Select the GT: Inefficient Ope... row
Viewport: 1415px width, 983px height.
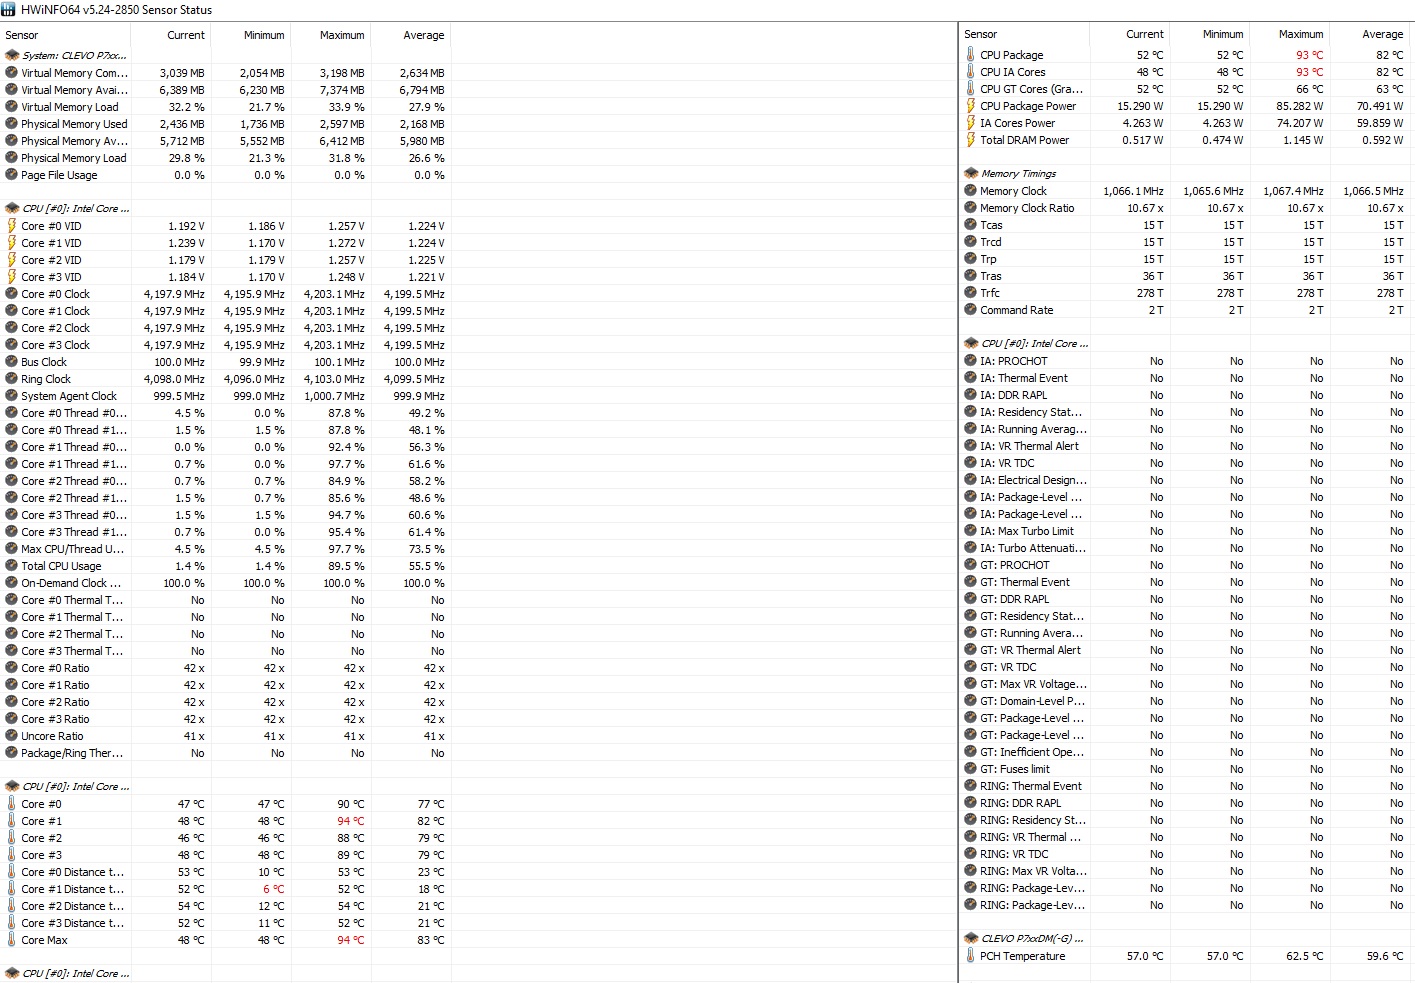(x=1186, y=751)
